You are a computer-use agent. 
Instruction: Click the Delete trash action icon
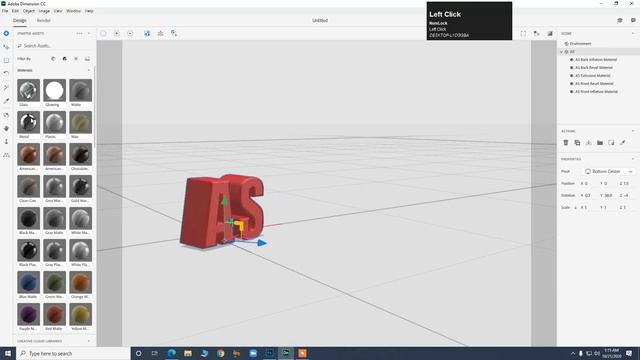click(566, 143)
